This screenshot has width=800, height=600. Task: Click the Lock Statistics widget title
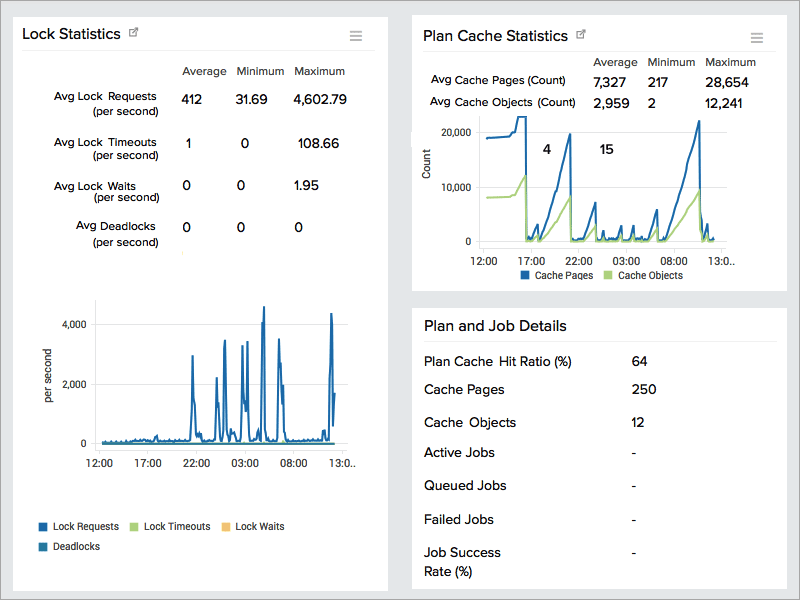pyautogui.click(x=72, y=33)
